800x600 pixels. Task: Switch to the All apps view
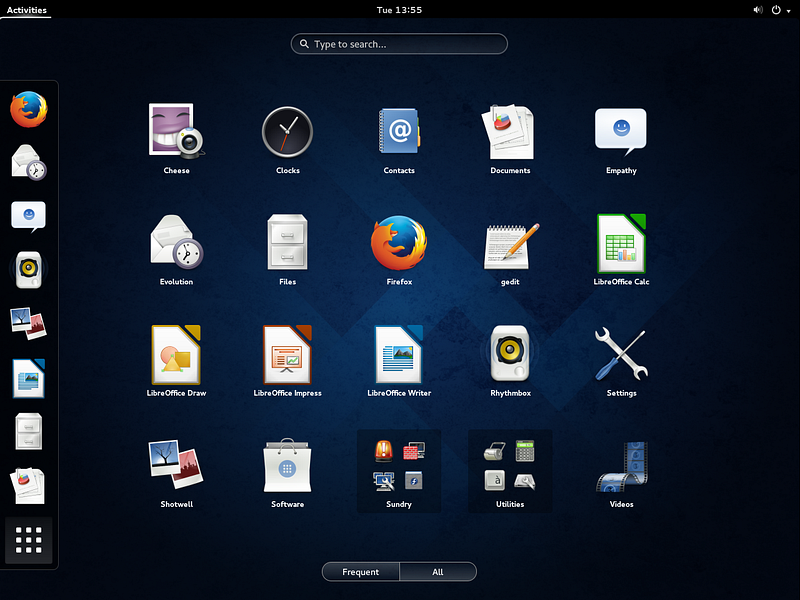[x=438, y=572]
